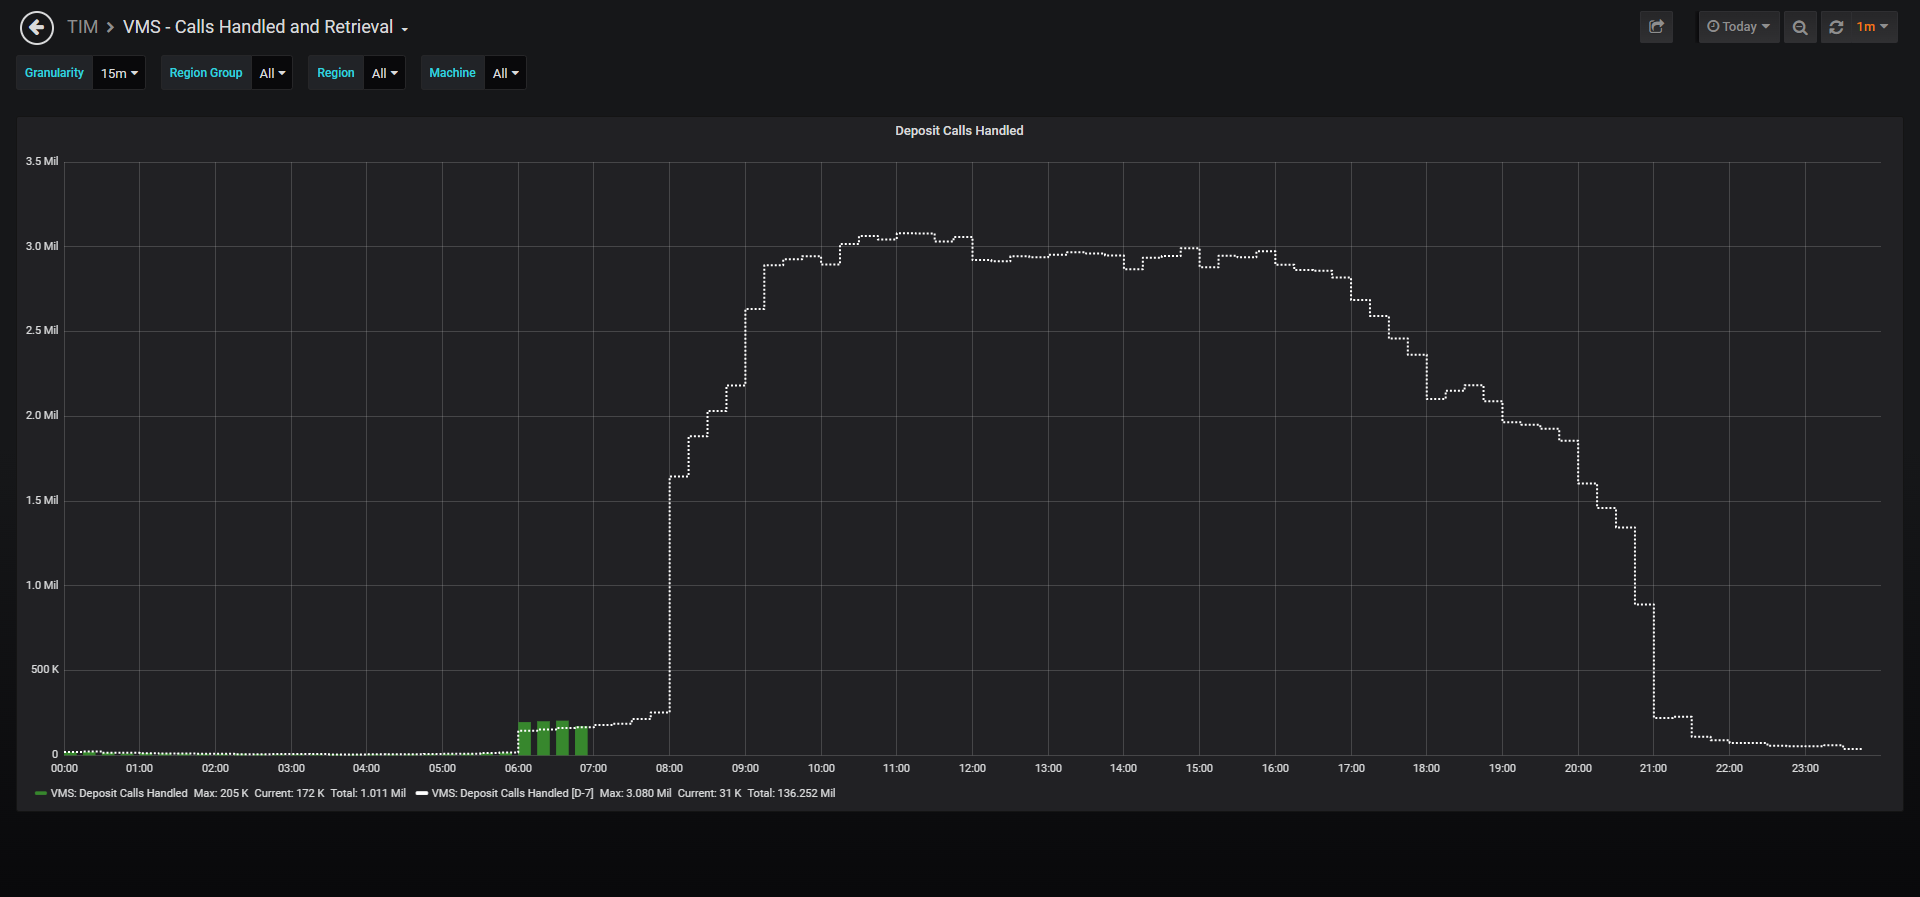Click the white D-7 legend color swatch
The height and width of the screenshot is (897, 1920).
422,793
